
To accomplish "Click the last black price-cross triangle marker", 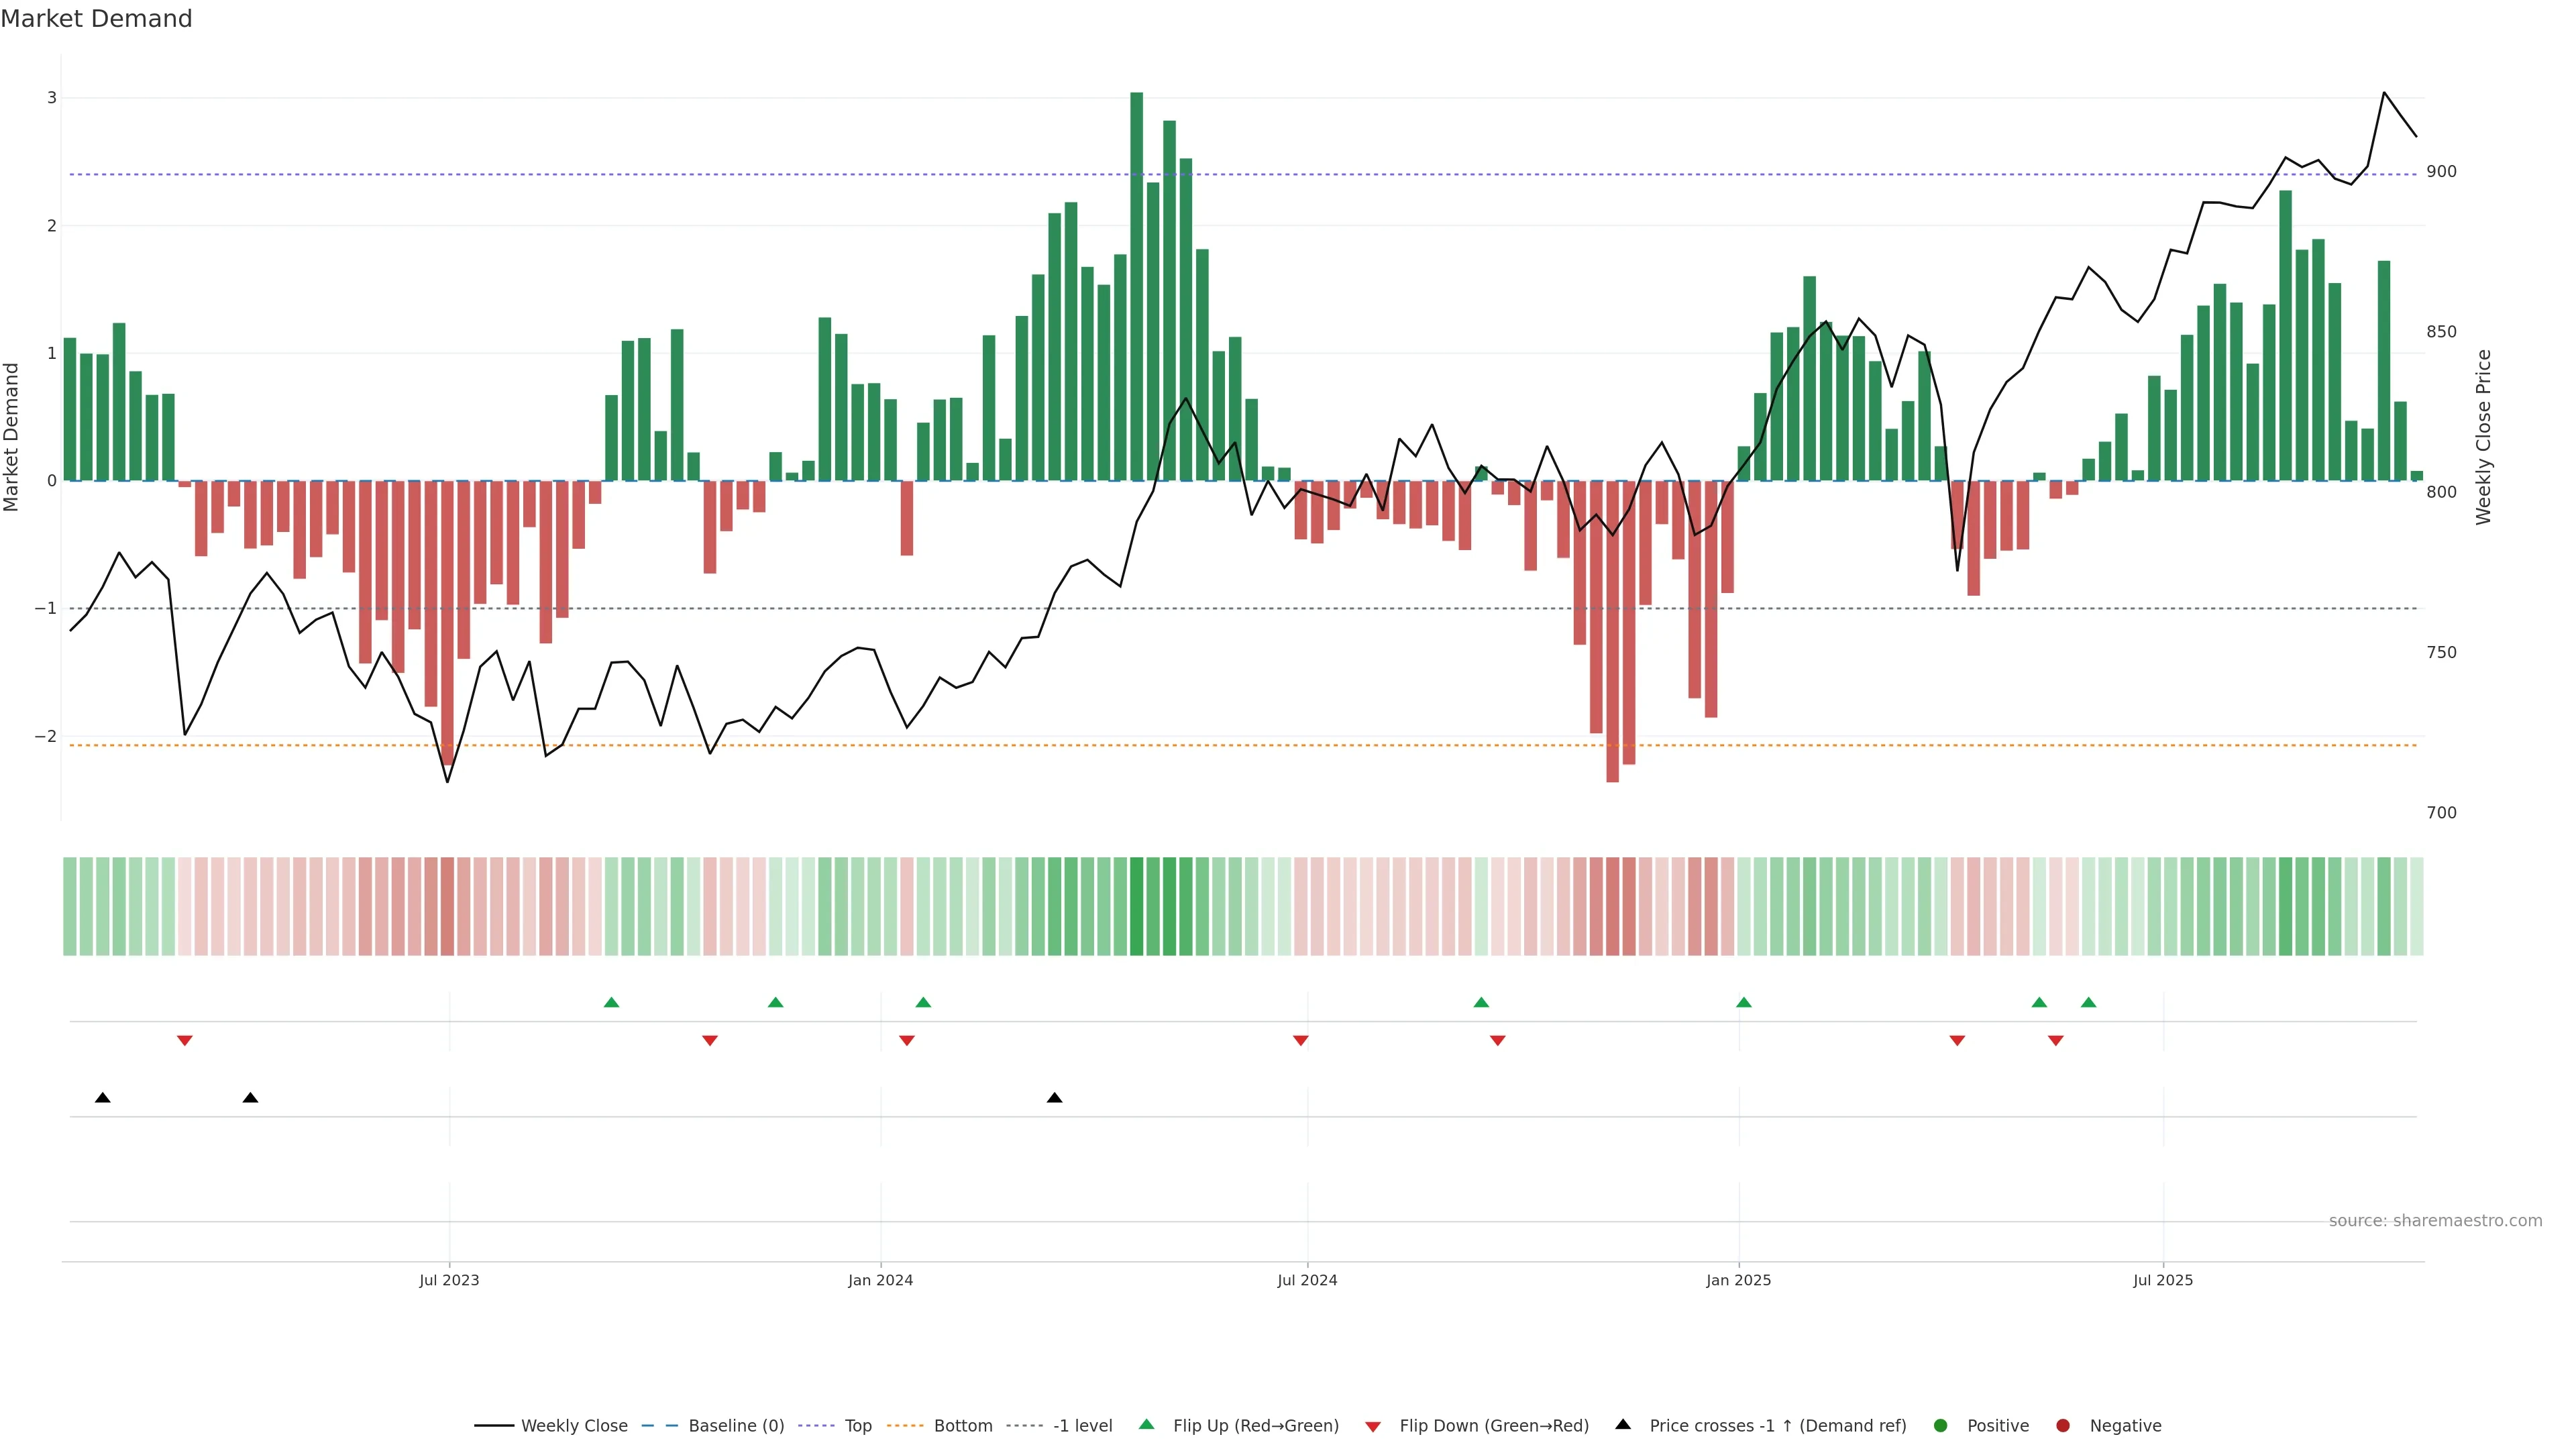I will coord(1054,1098).
